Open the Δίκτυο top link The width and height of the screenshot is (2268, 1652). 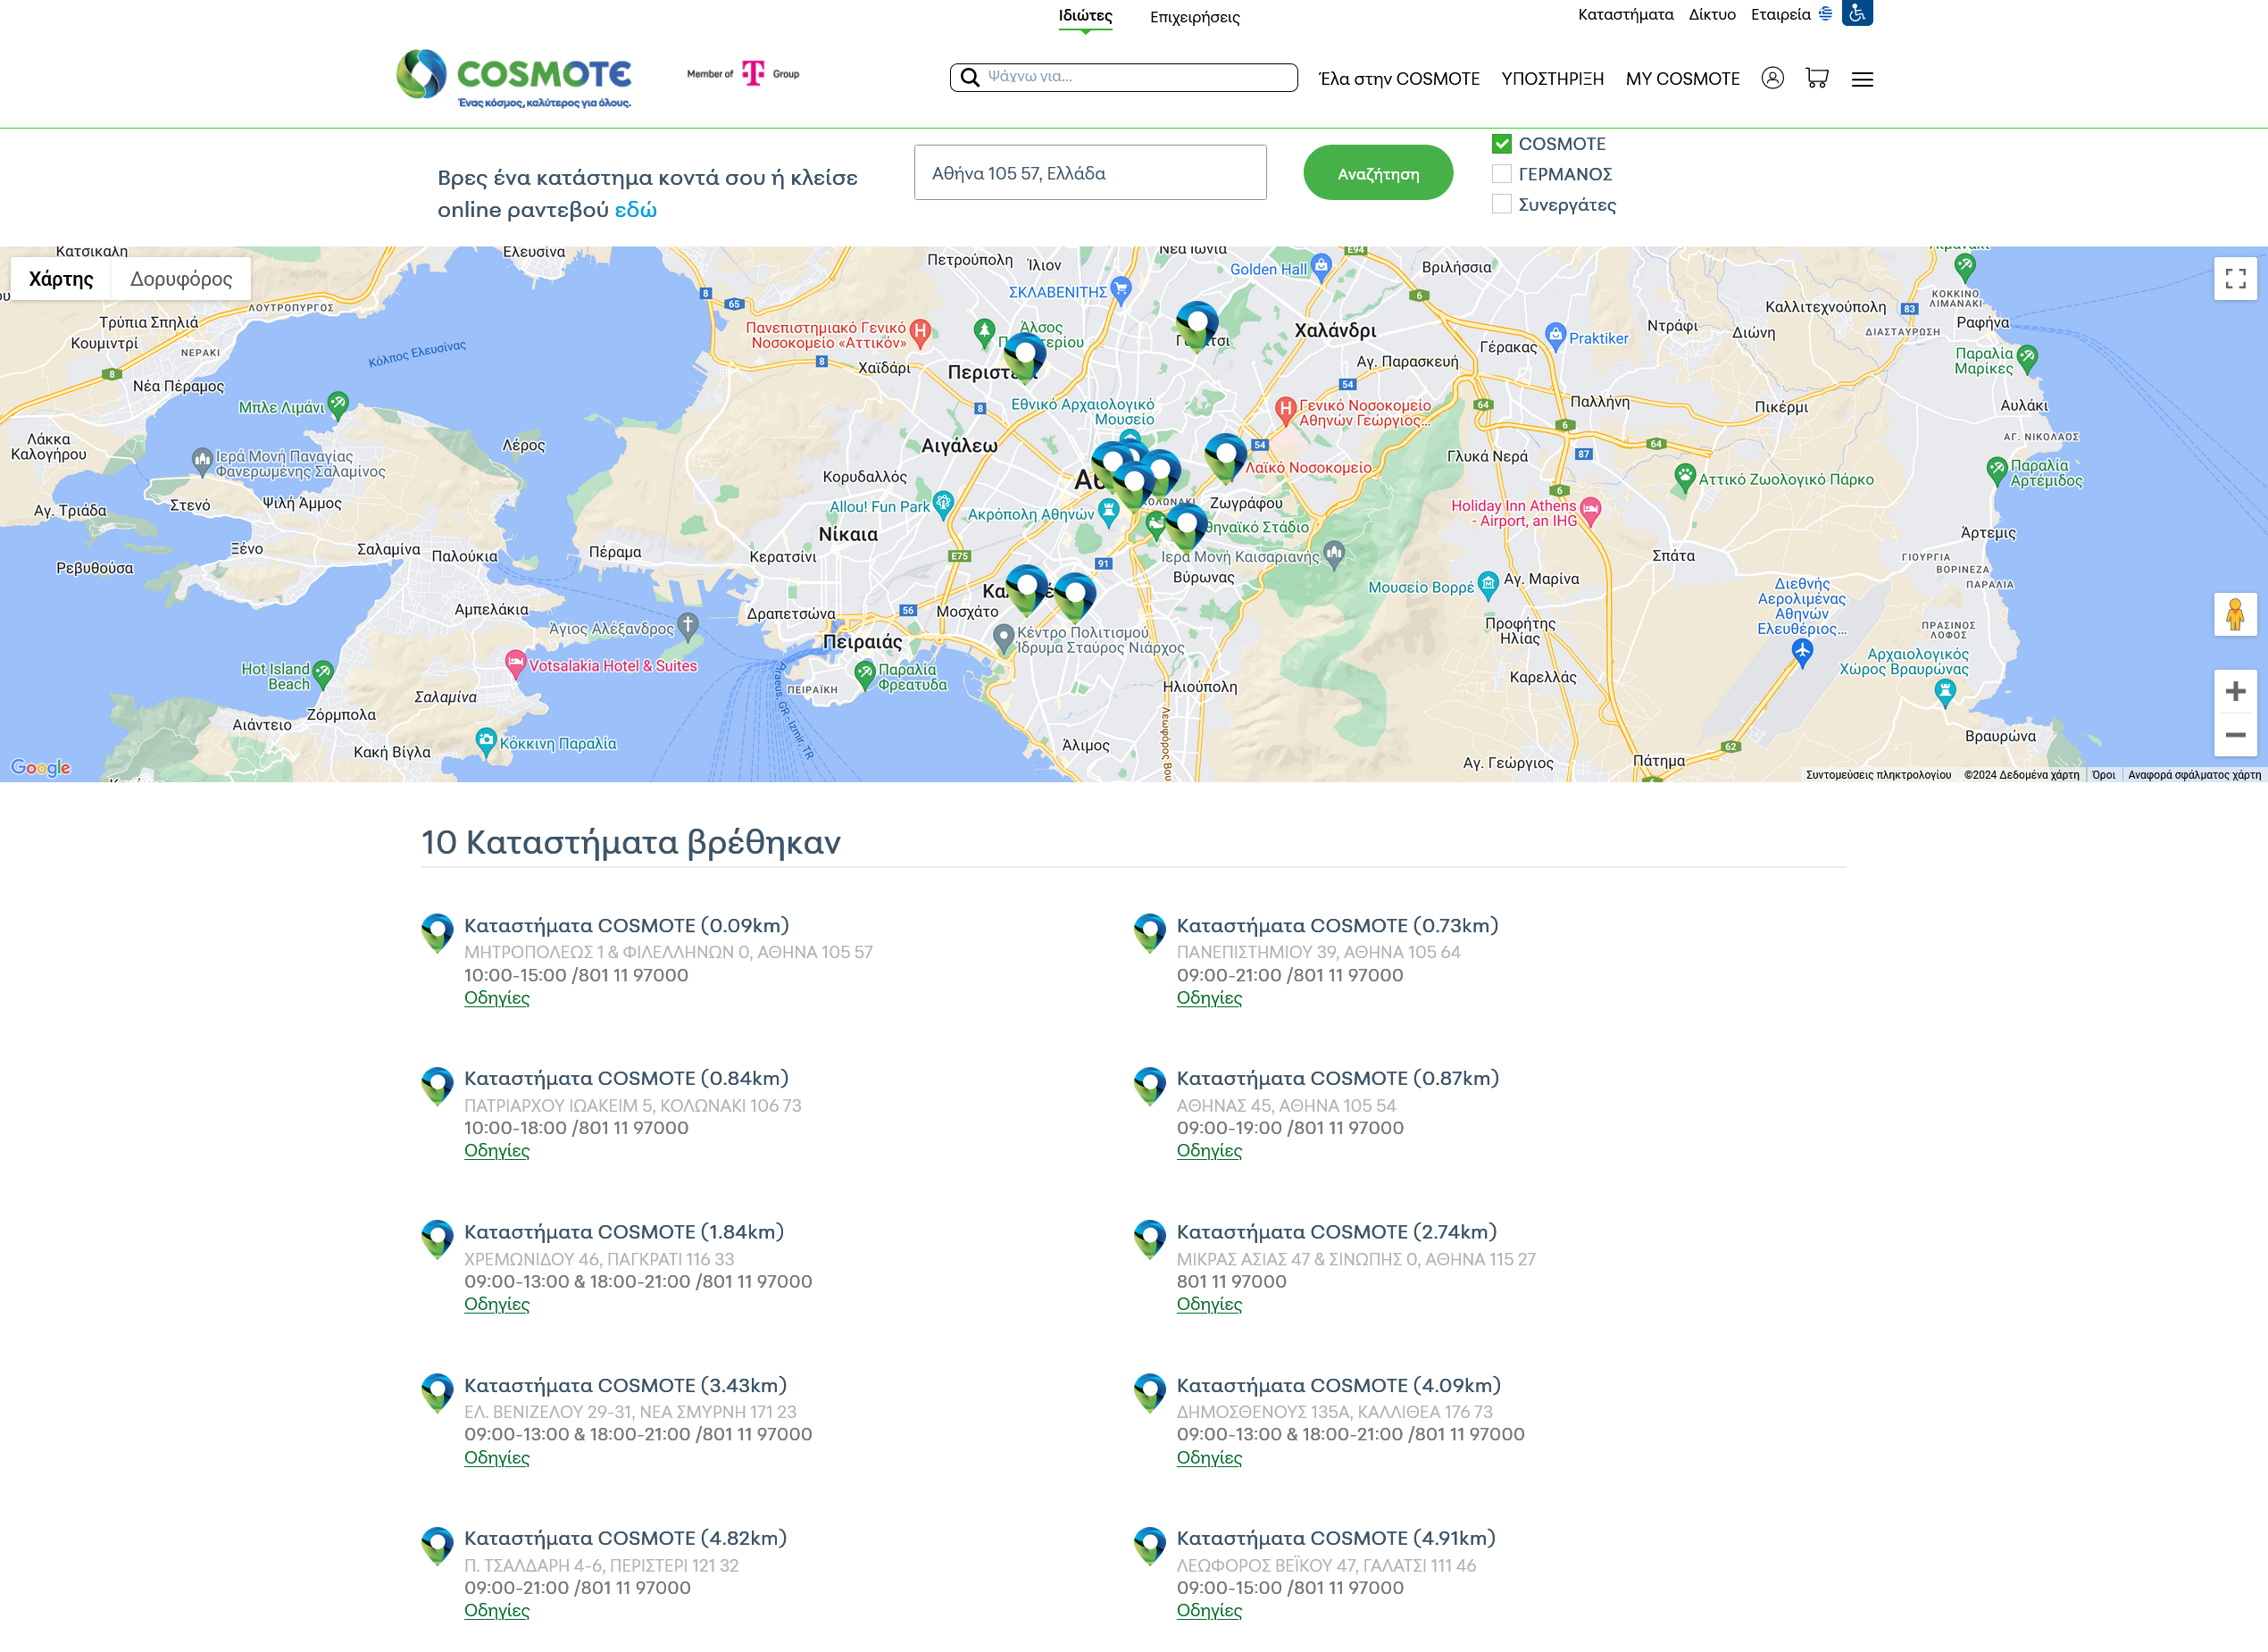1712,14
